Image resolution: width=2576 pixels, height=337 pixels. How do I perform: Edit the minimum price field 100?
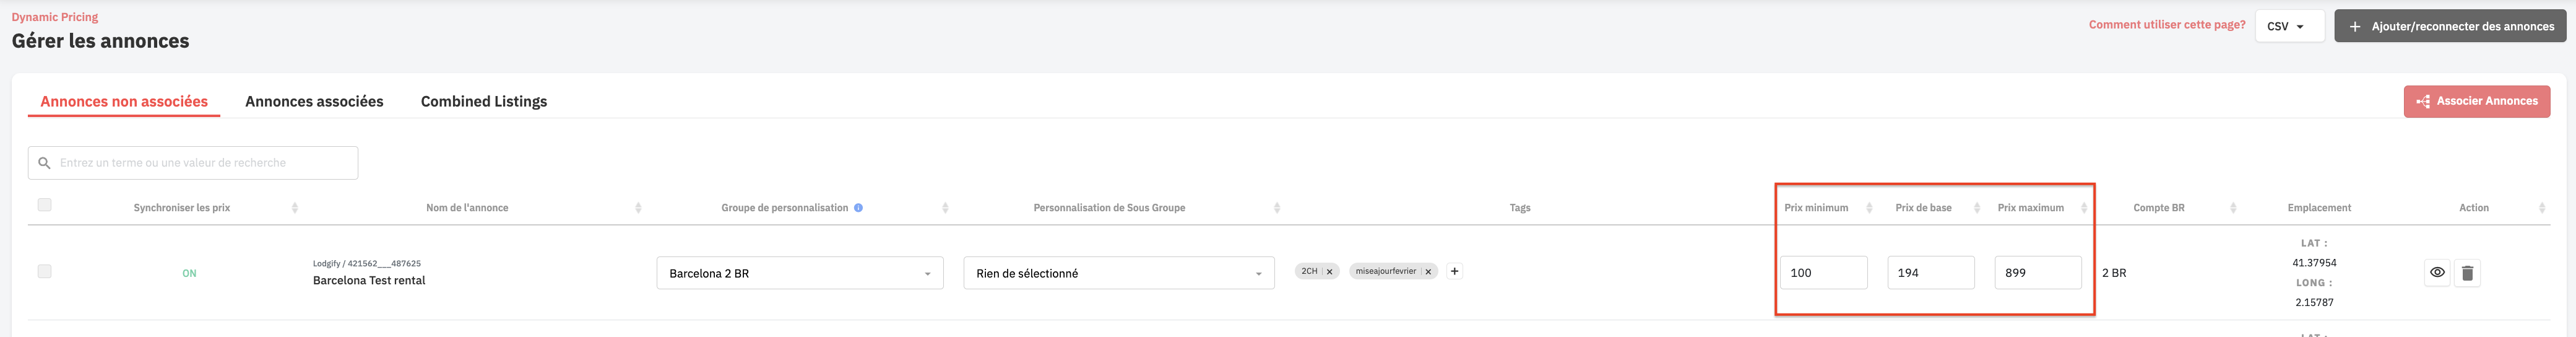tap(1823, 273)
